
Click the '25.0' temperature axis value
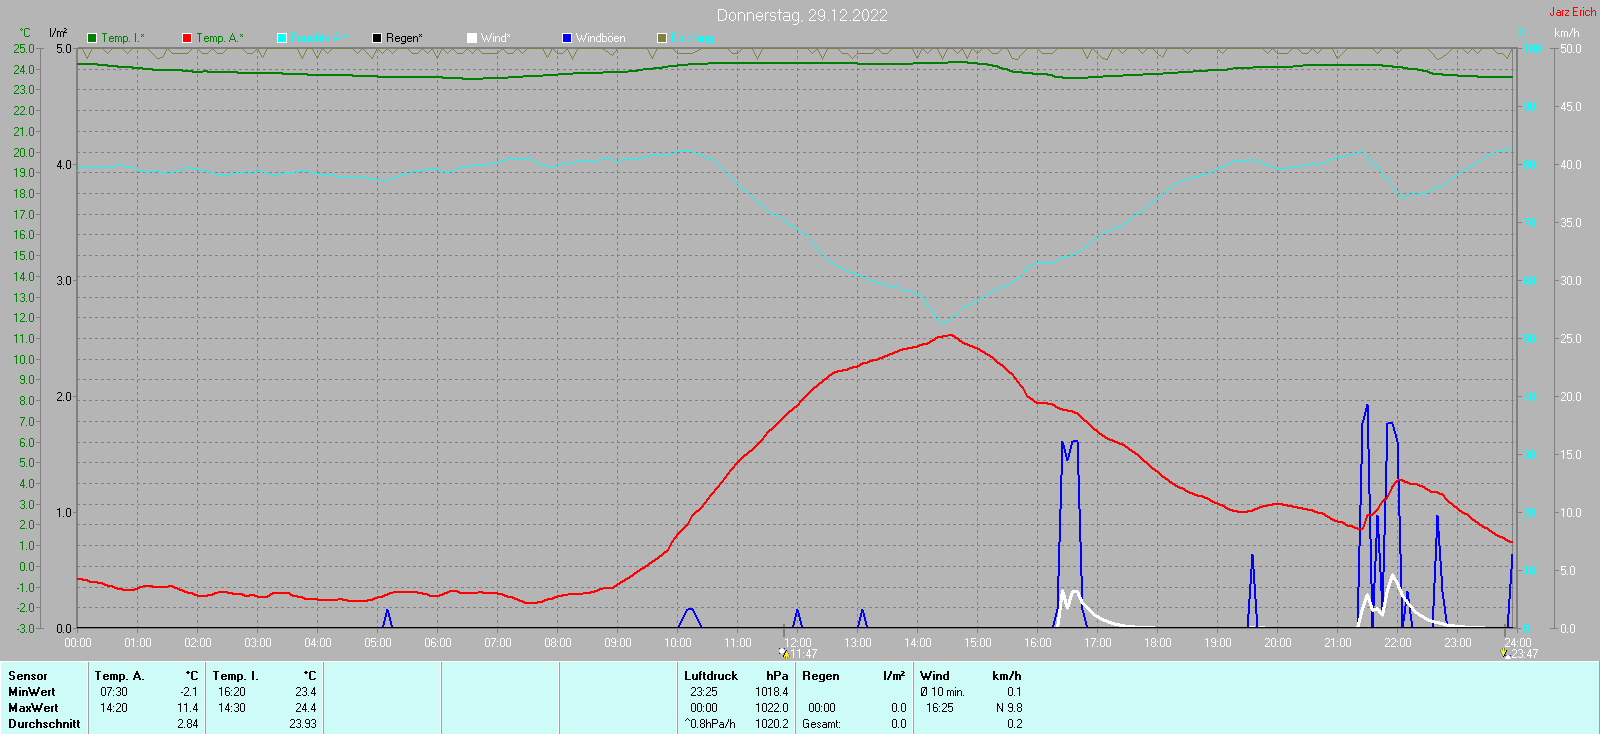pyautogui.click(x=24, y=49)
